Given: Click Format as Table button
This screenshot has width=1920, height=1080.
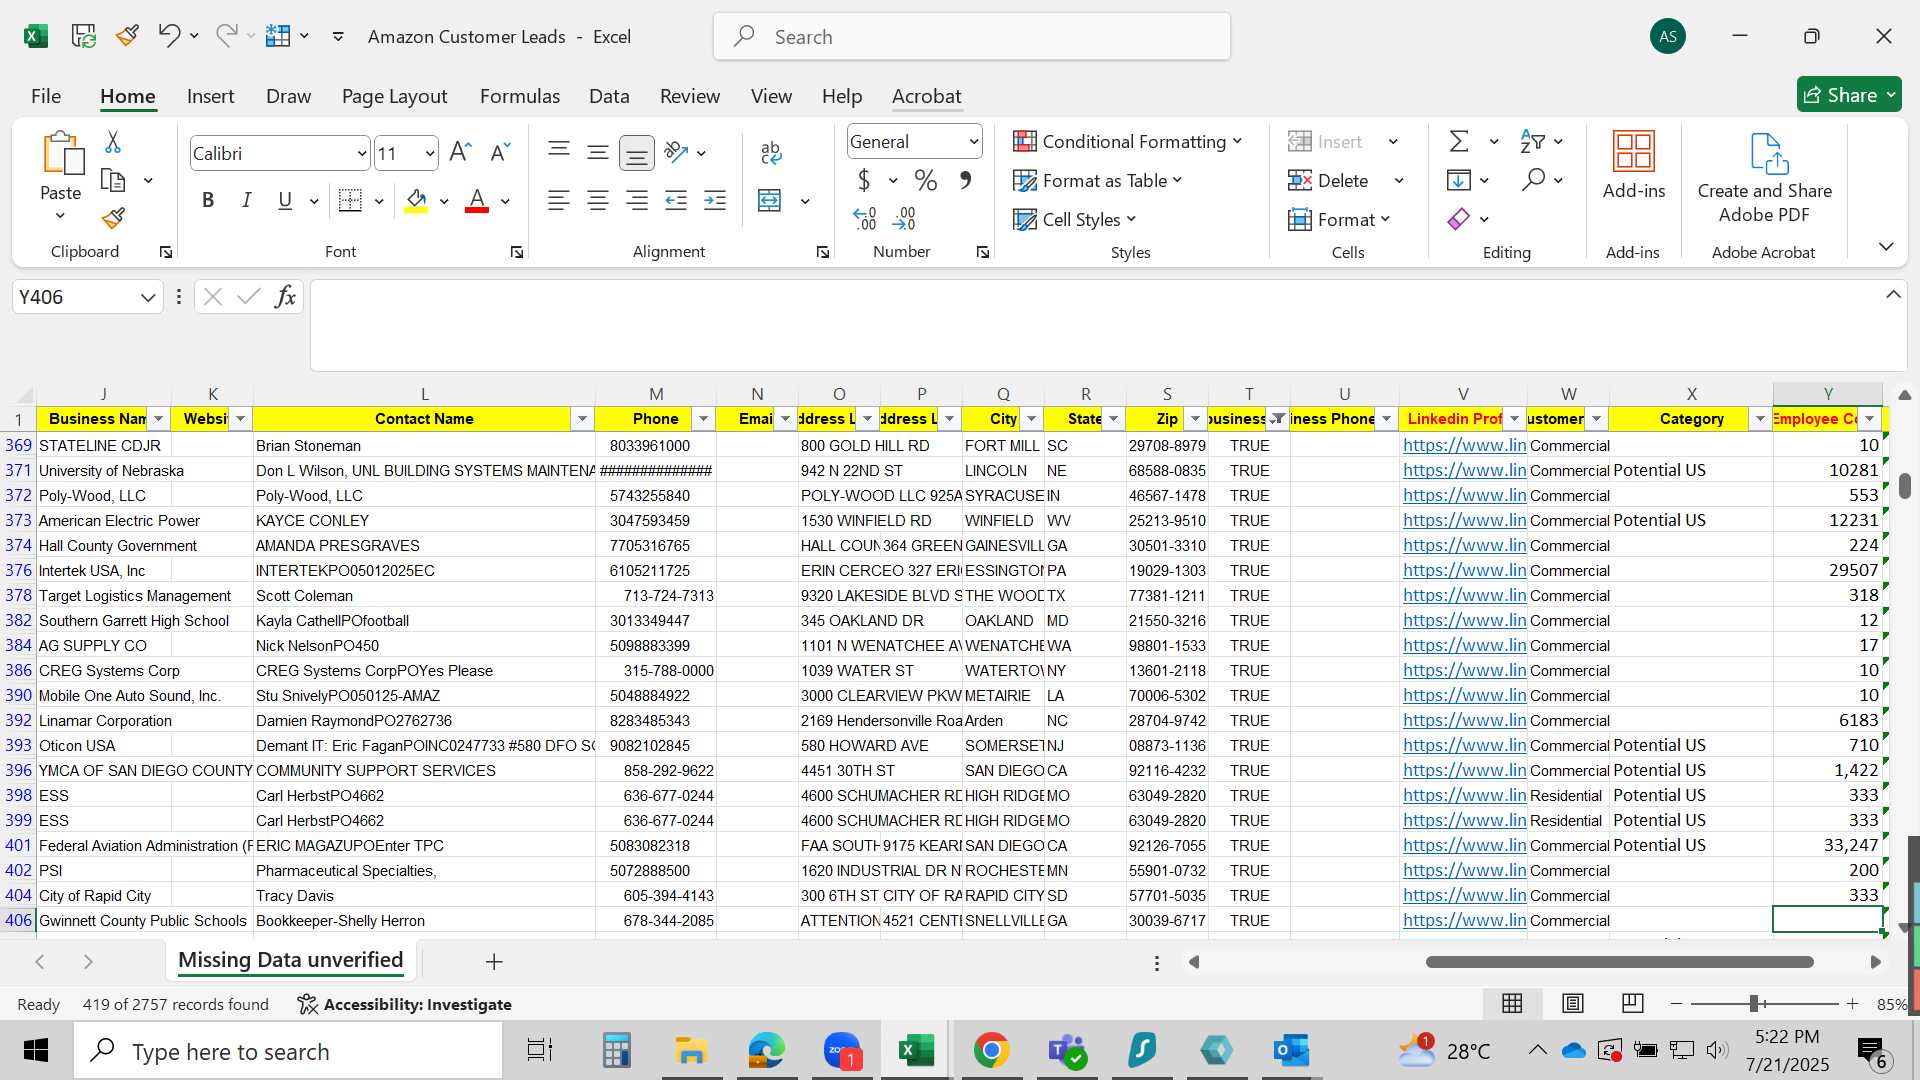Looking at the screenshot, I should coord(1098,180).
